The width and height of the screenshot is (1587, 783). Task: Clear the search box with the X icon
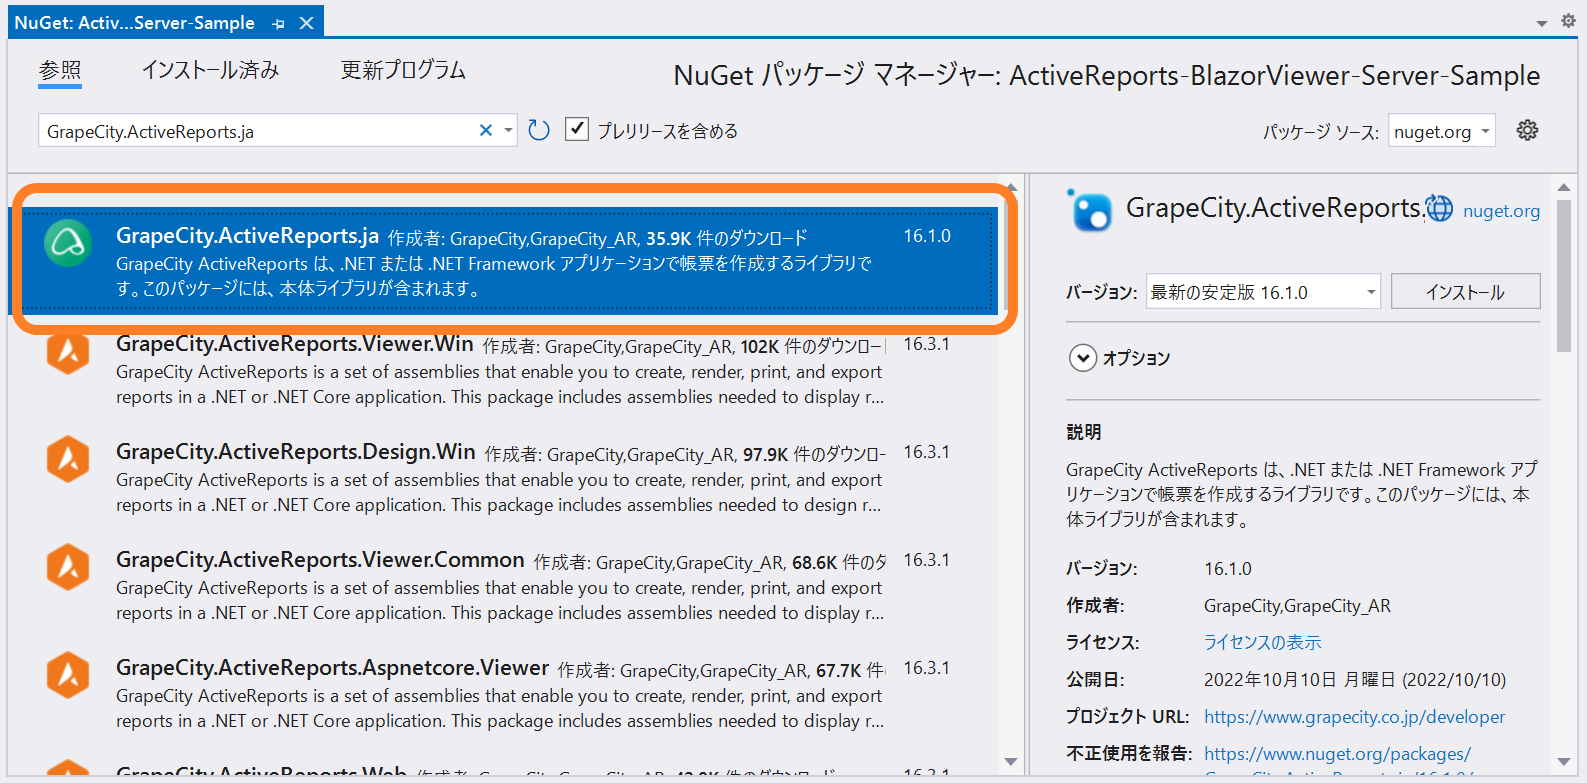coord(486,130)
